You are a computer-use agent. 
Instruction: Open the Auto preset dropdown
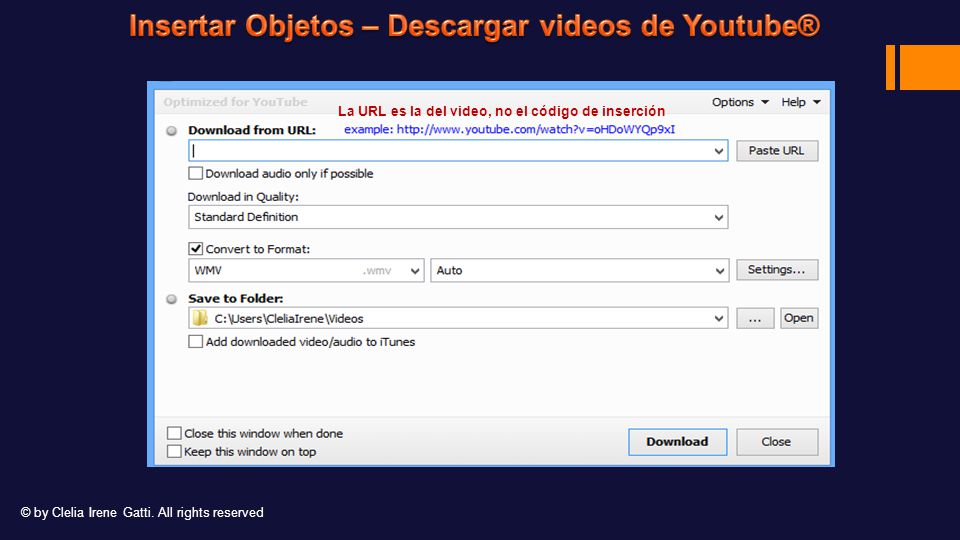pos(580,271)
